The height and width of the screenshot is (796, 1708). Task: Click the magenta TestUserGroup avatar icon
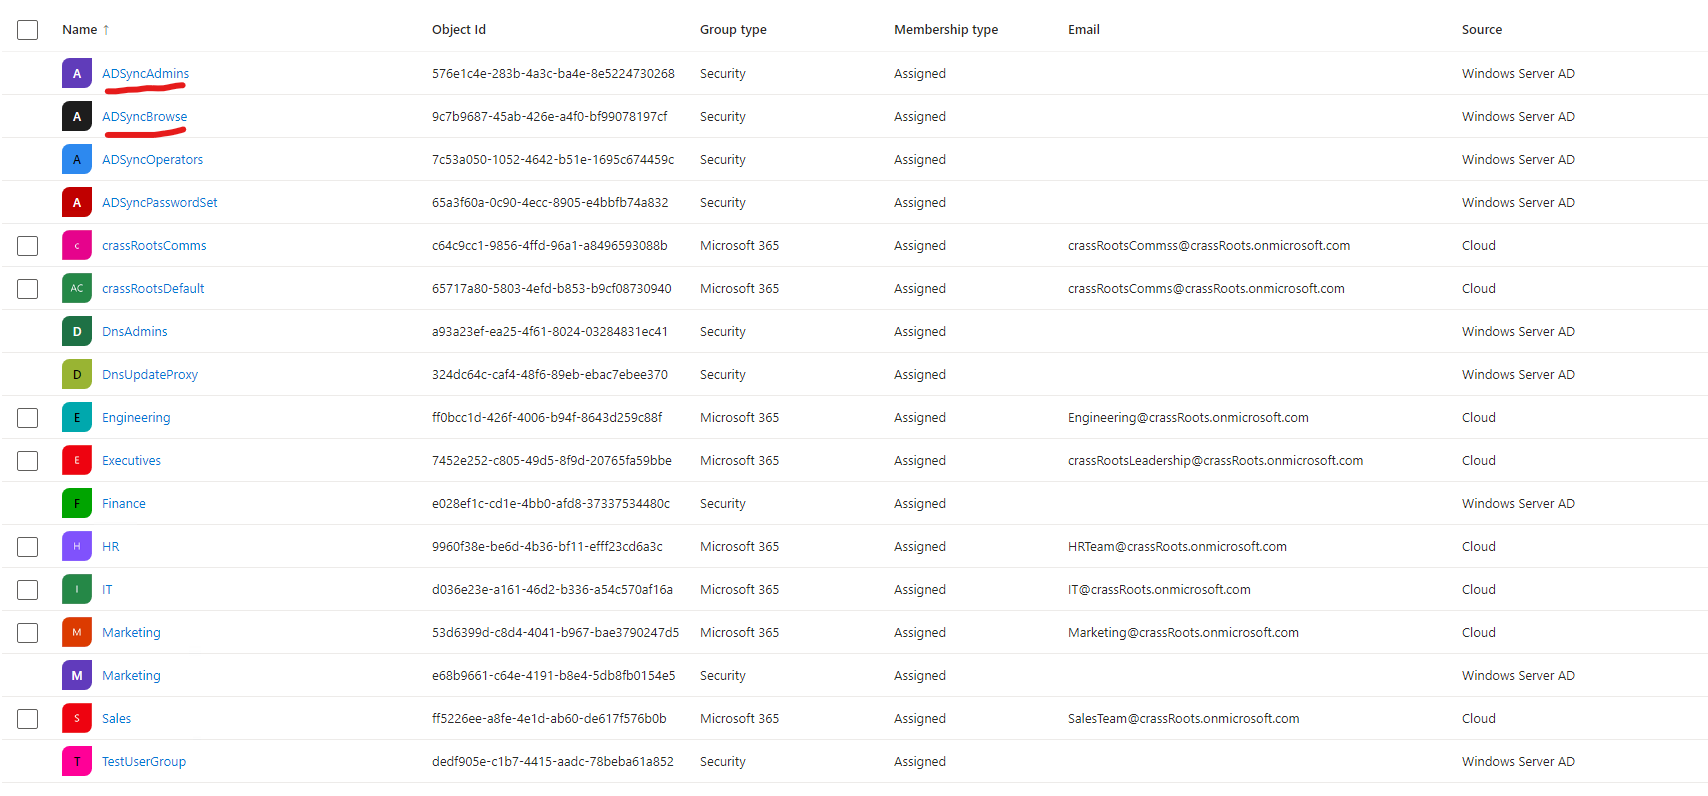tap(77, 762)
